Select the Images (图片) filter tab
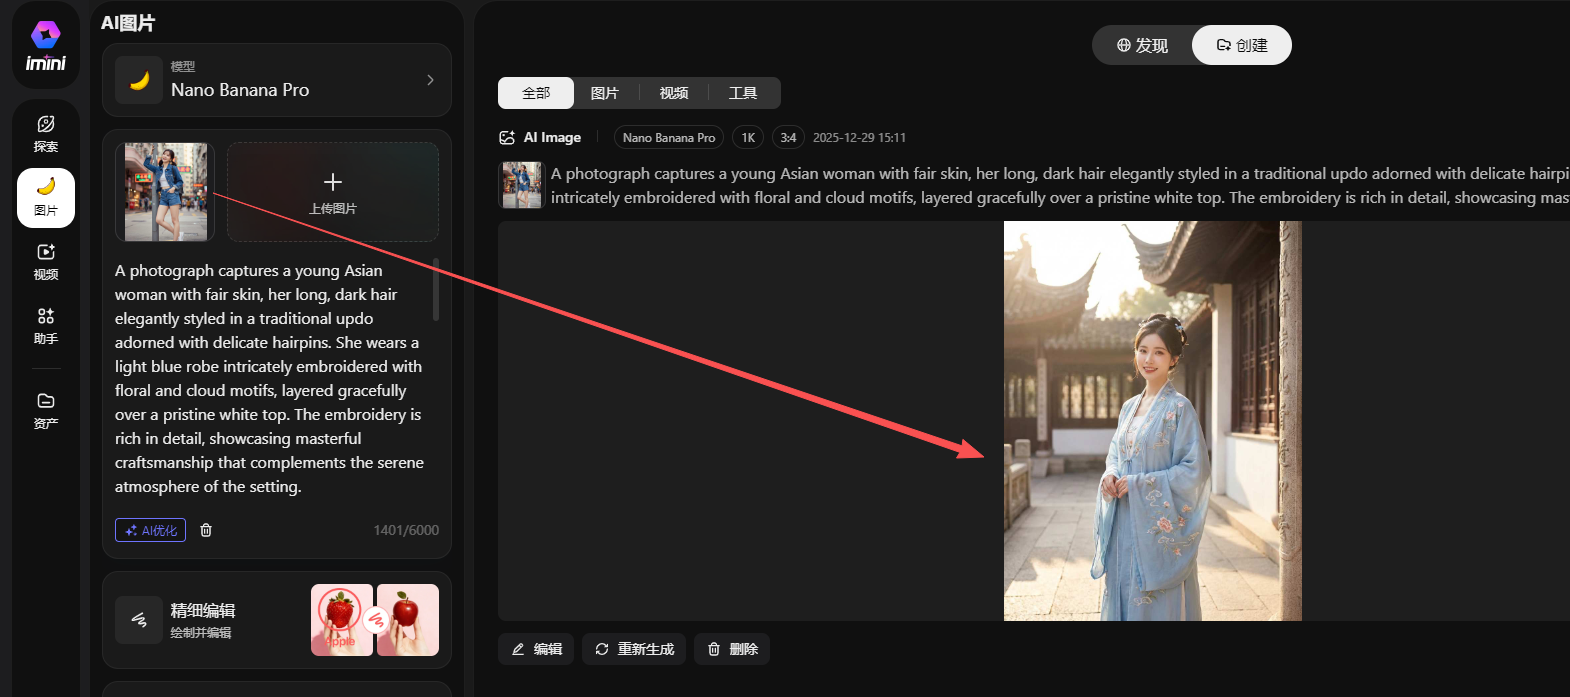 click(x=605, y=93)
